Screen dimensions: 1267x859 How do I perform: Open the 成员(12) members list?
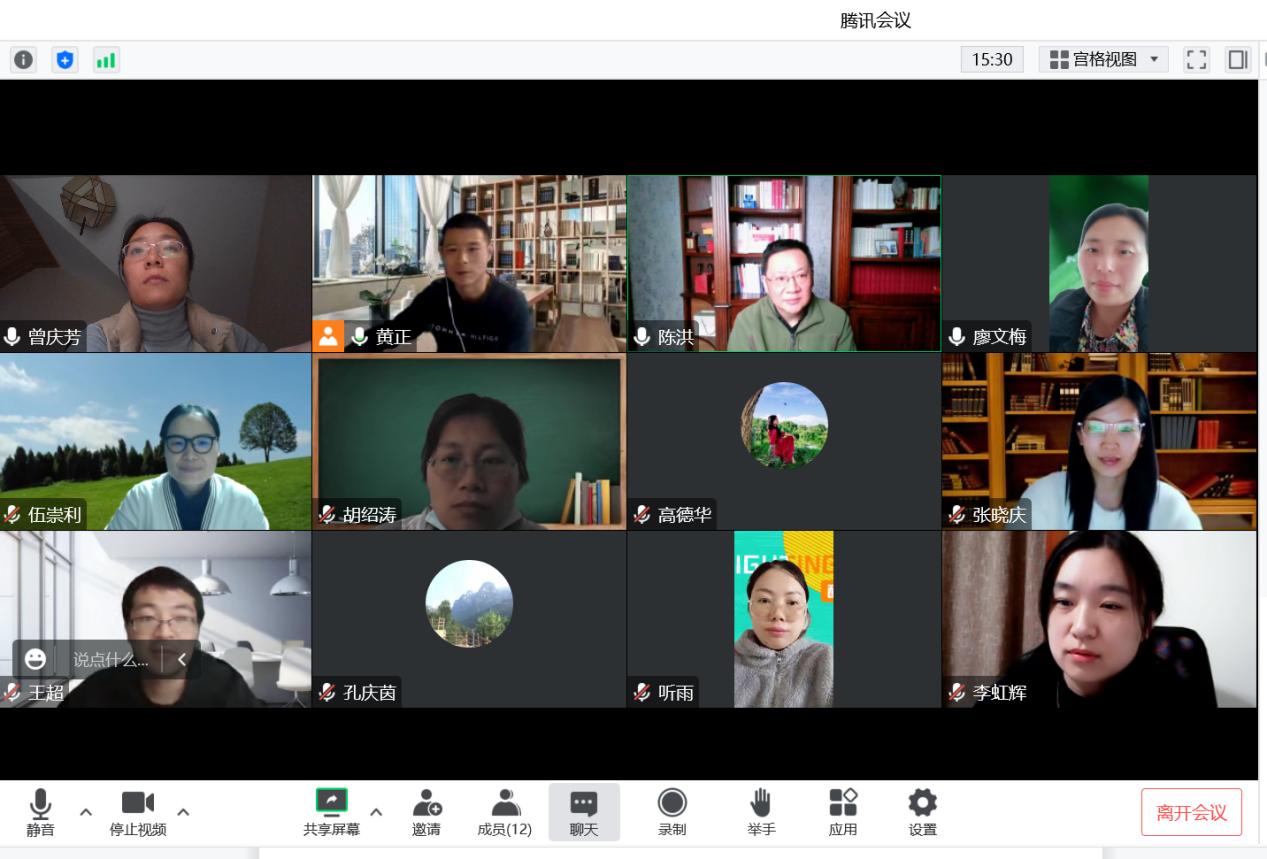(x=505, y=812)
